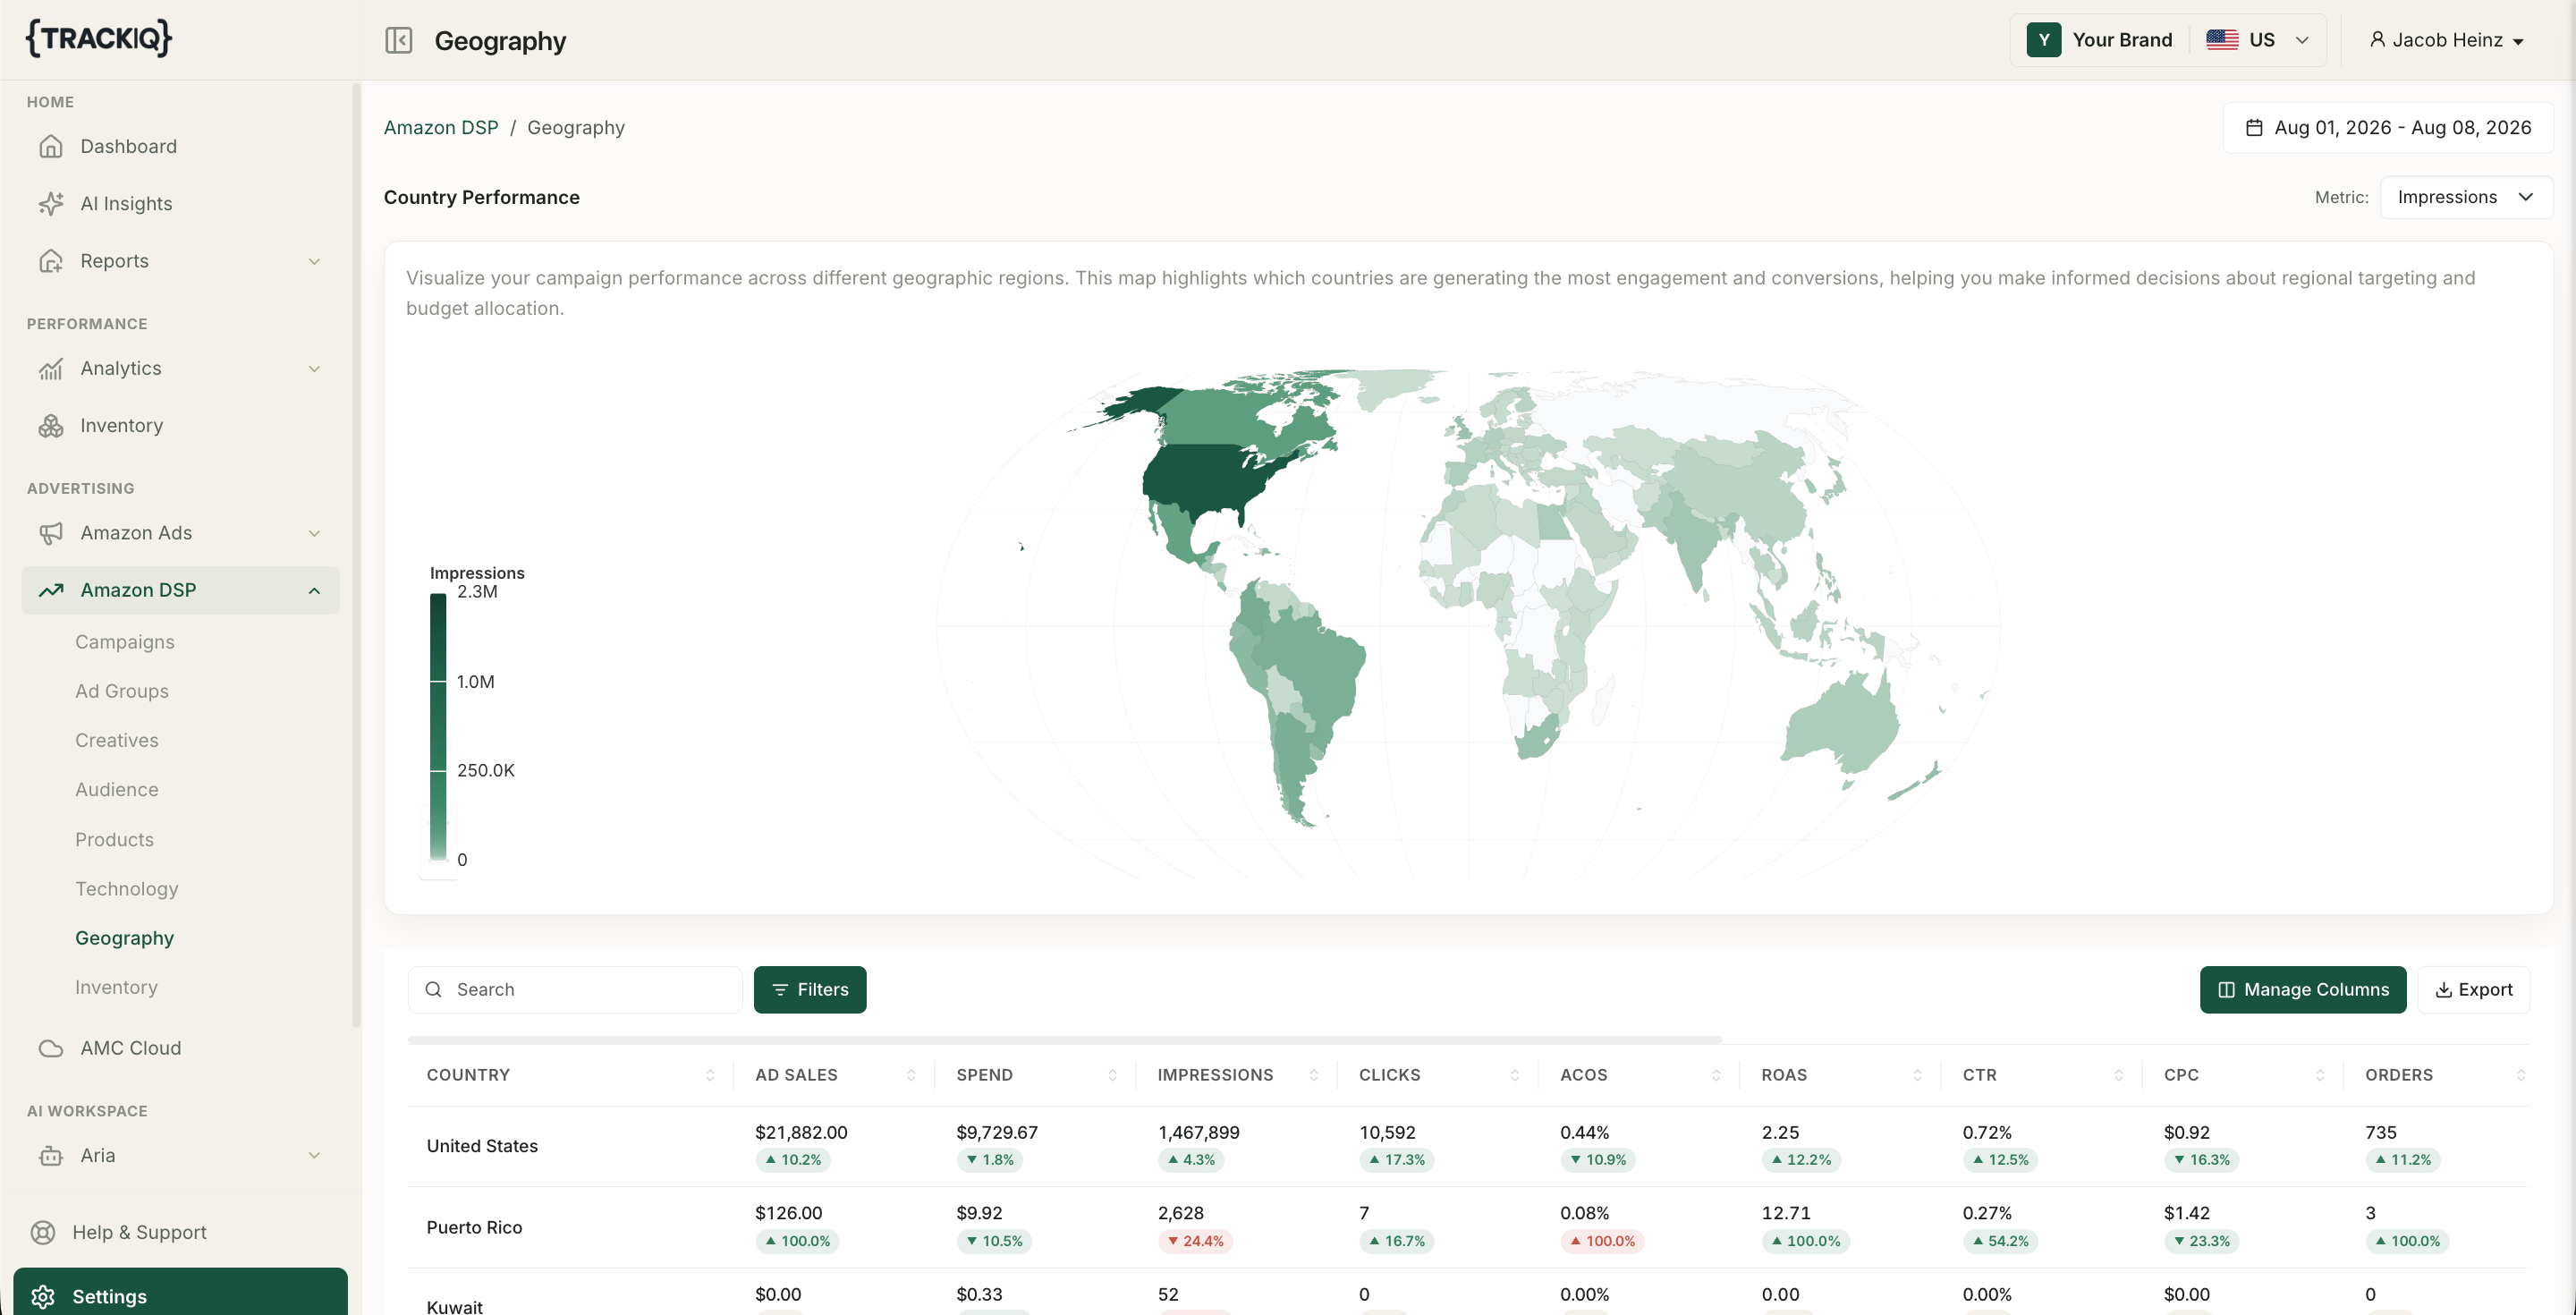2576x1315 pixels.
Task: Click the search magnifier icon
Action: point(433,989)
